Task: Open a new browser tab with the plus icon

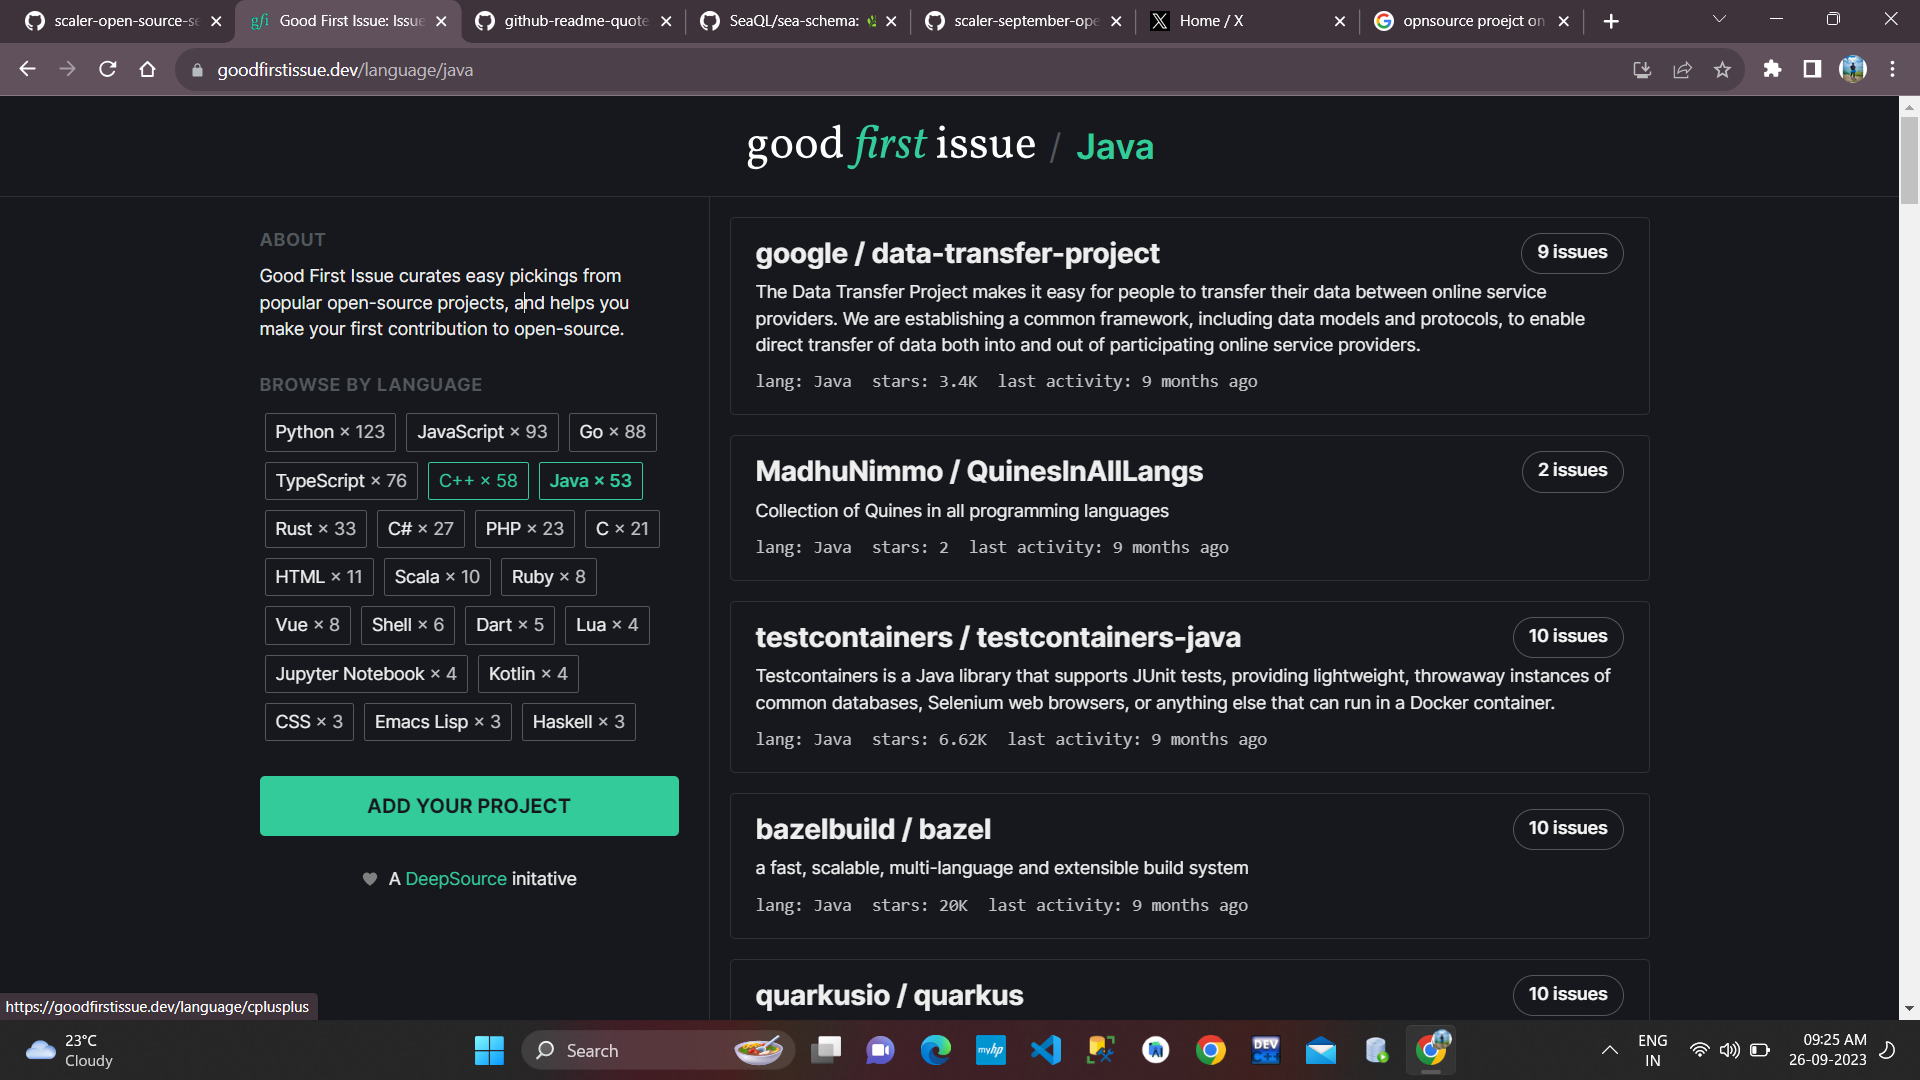Action: pyautogui.click(x=1611, y=20)
